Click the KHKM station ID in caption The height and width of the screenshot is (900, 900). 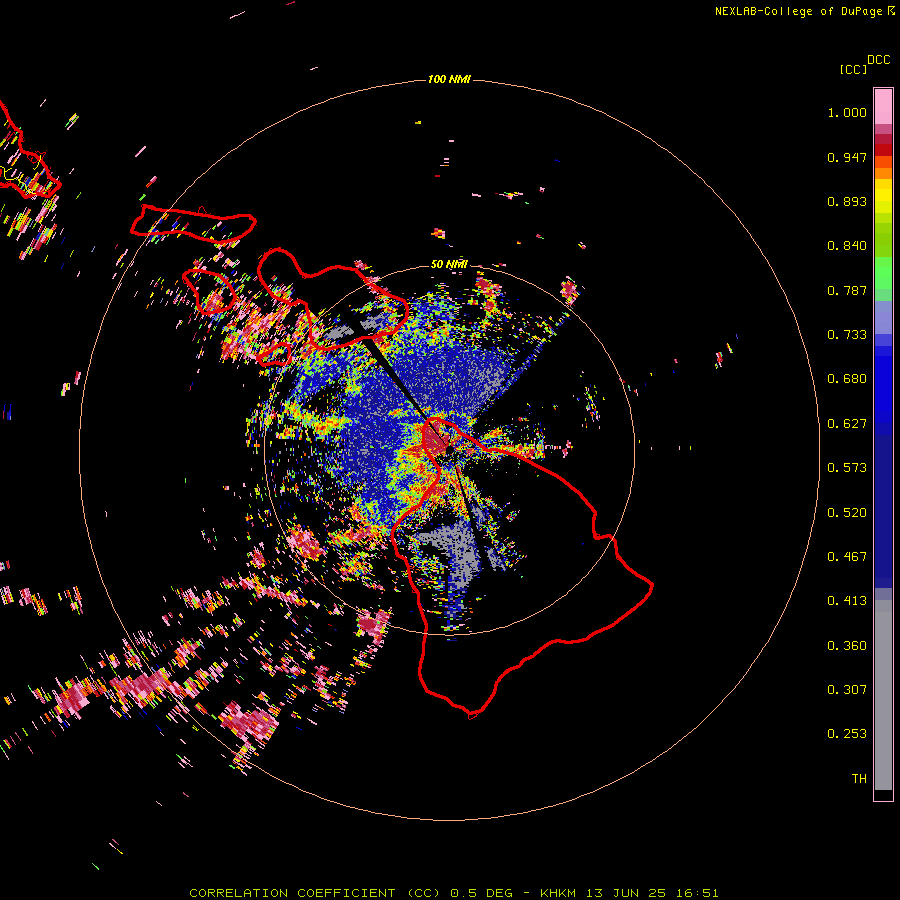pyautogui.click(x=558, y=893)
